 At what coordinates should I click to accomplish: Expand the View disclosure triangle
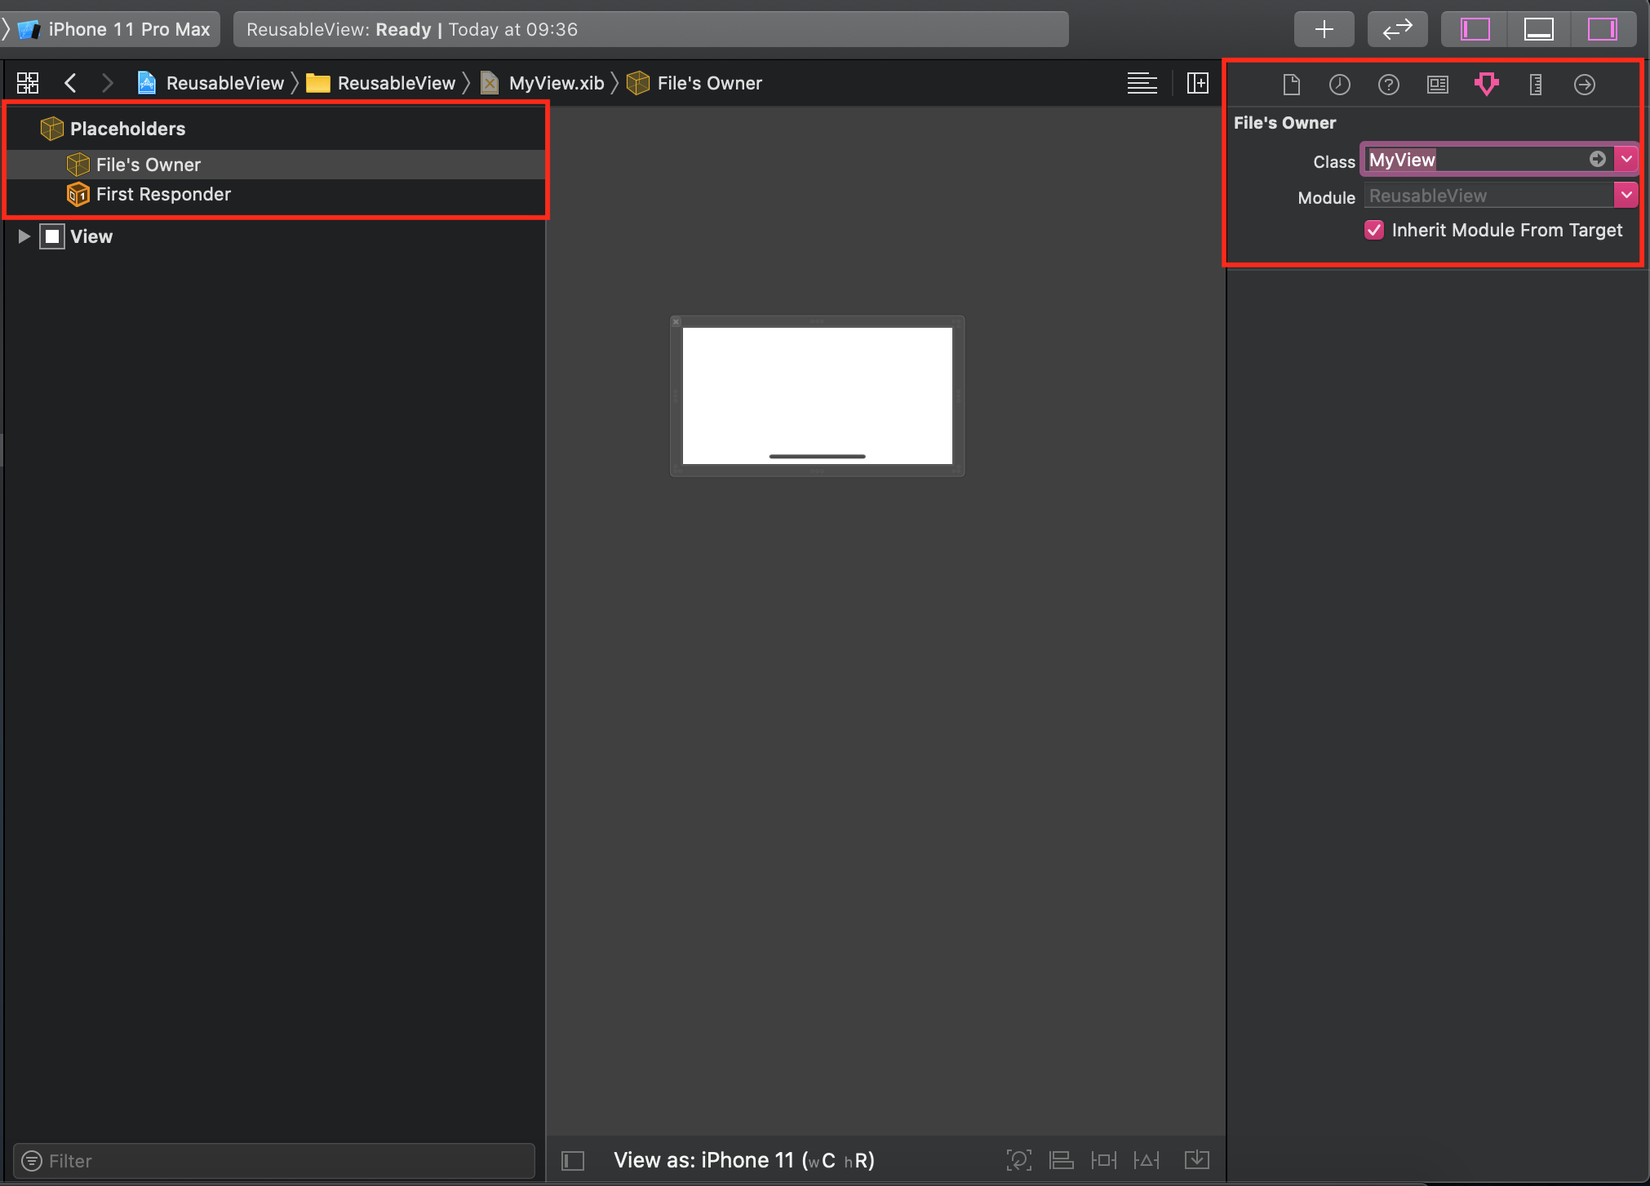coord(23,236)
